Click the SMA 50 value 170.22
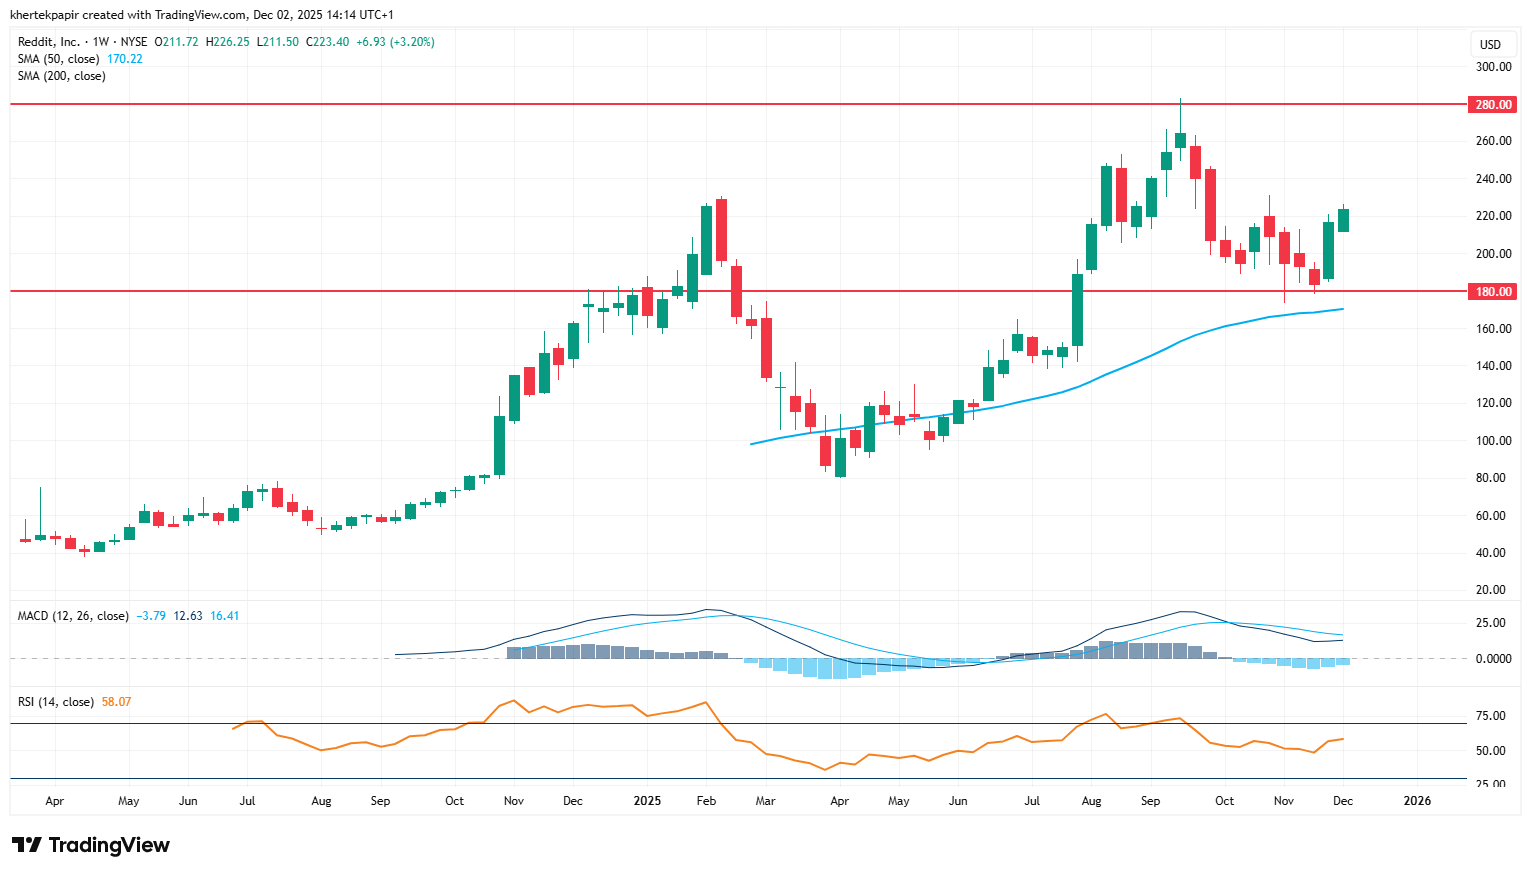Screen dimensions: 1531x875 pyautogui.click(x=125, y=59)
